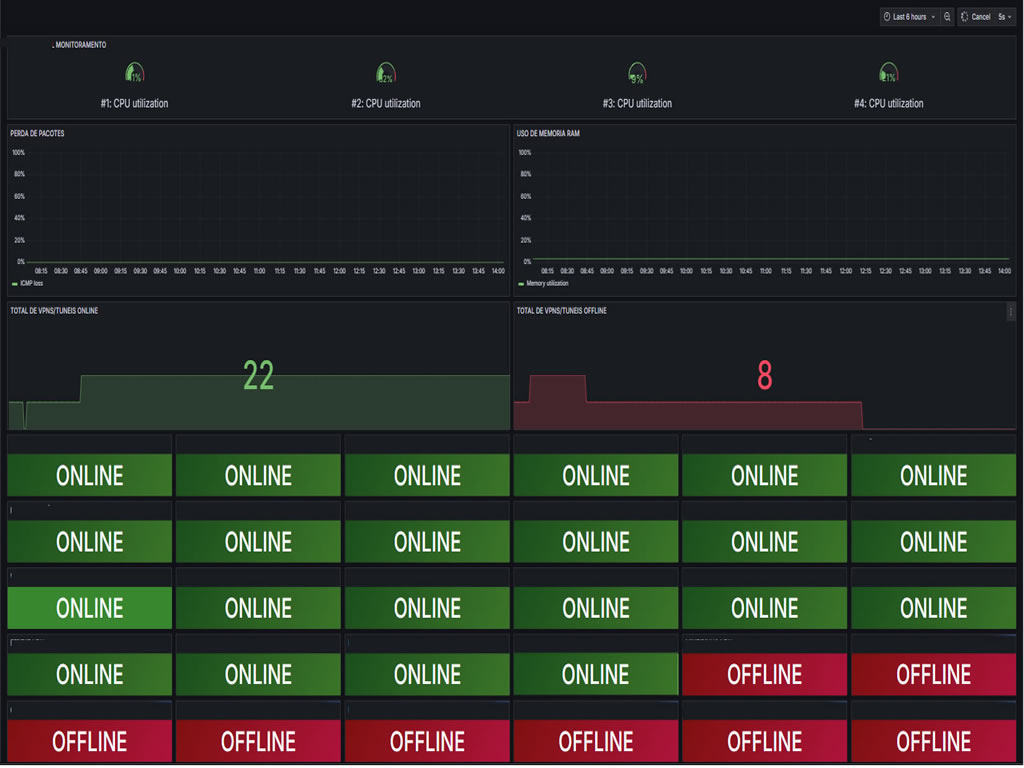
Task: Click the zoom out time range icon
Action: [x=947, y=17]
